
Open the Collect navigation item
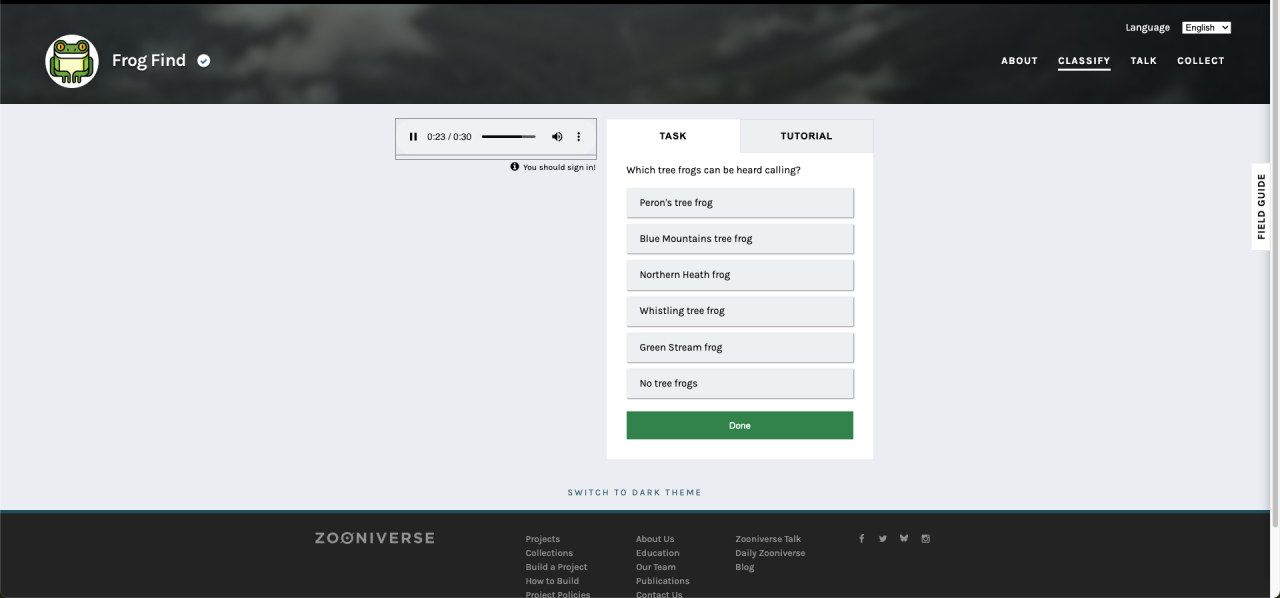click(x=1201, y=61)
